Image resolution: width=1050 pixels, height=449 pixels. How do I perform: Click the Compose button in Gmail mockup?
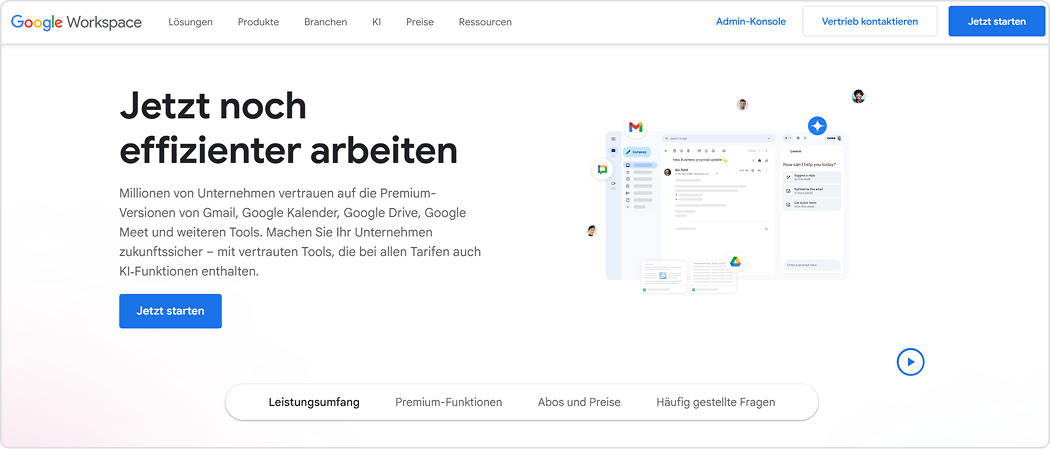(636, 152)
